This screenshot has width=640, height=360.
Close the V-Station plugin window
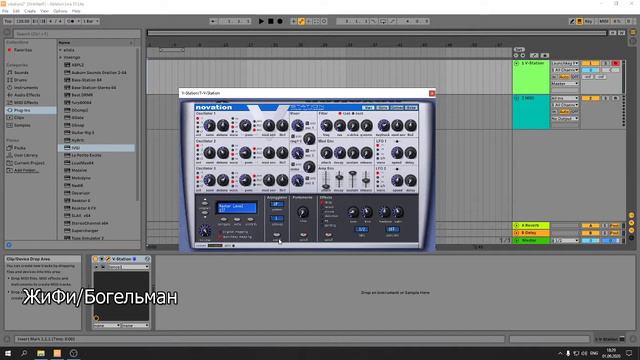coord(432,93)
